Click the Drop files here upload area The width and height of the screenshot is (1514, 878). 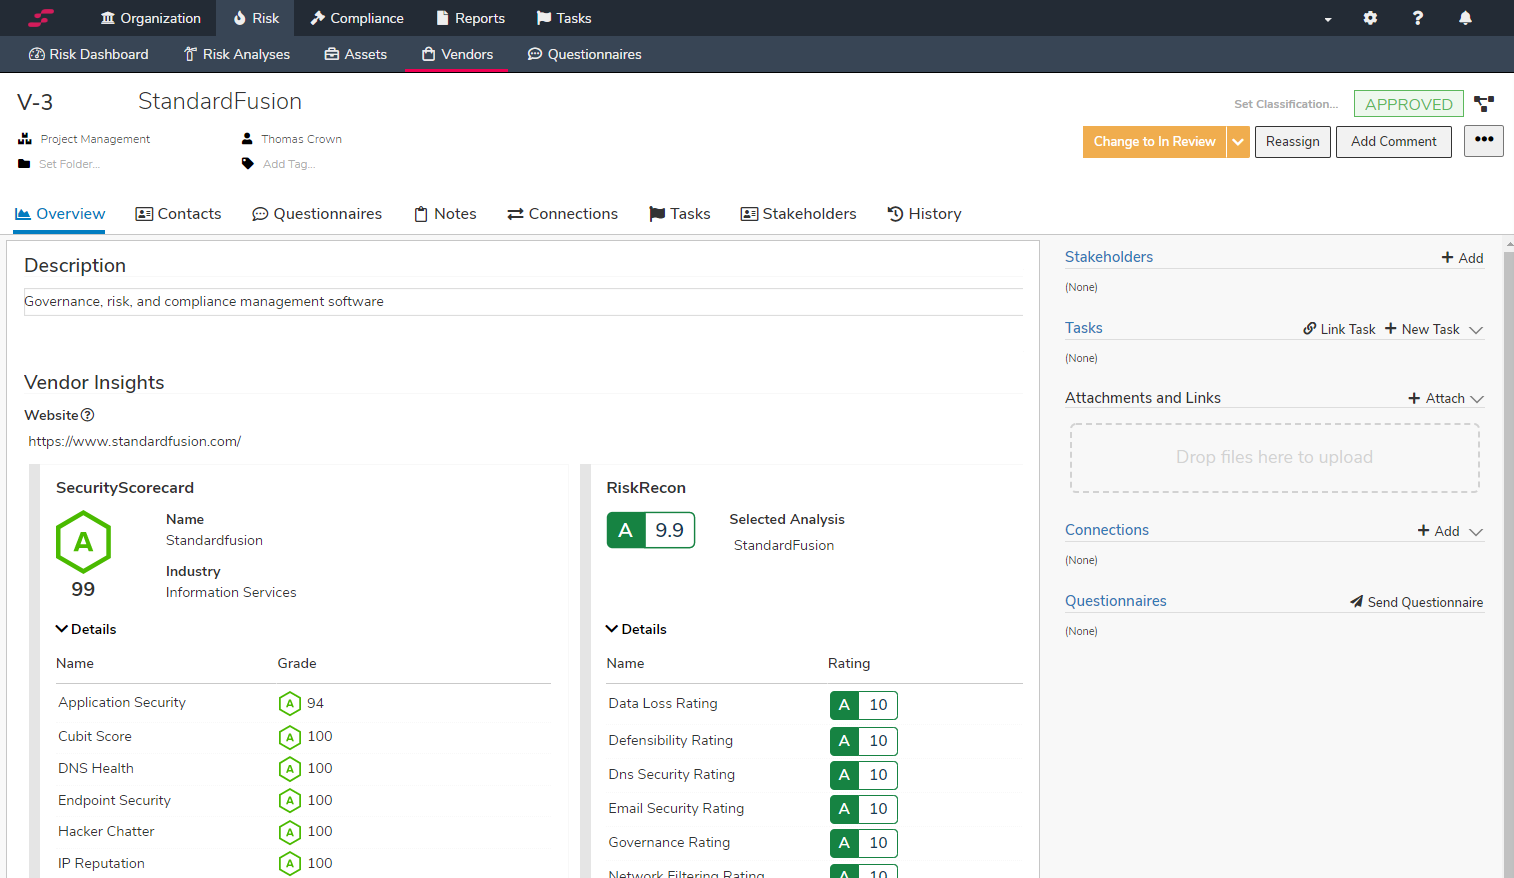(x=1275, y=458)
